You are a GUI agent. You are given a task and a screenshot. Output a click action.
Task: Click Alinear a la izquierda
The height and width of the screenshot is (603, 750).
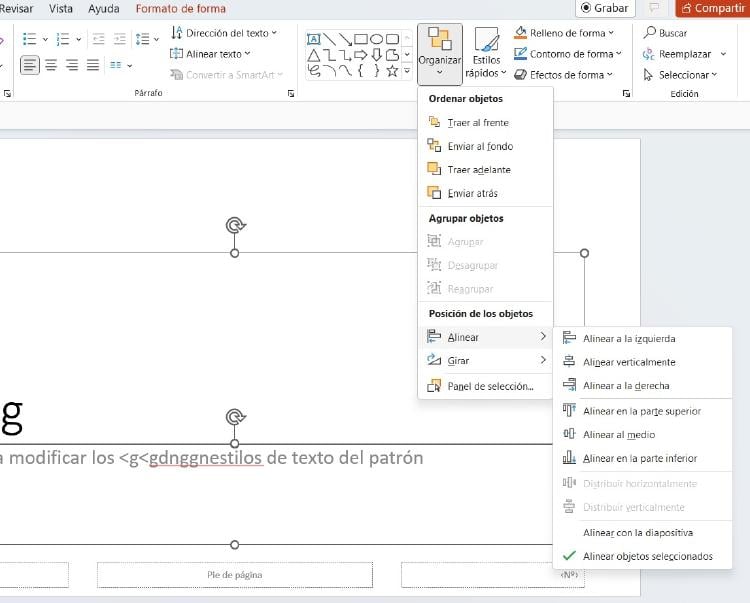pos(629,339)
